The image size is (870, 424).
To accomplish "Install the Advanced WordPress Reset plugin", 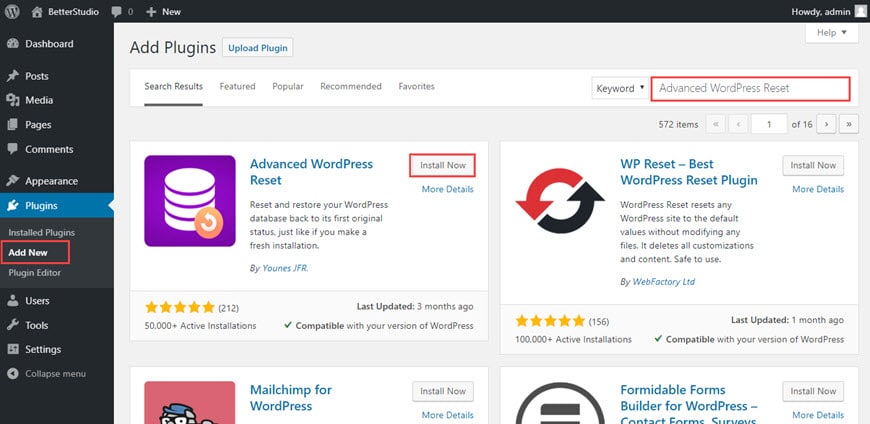I will click(443, 165).
